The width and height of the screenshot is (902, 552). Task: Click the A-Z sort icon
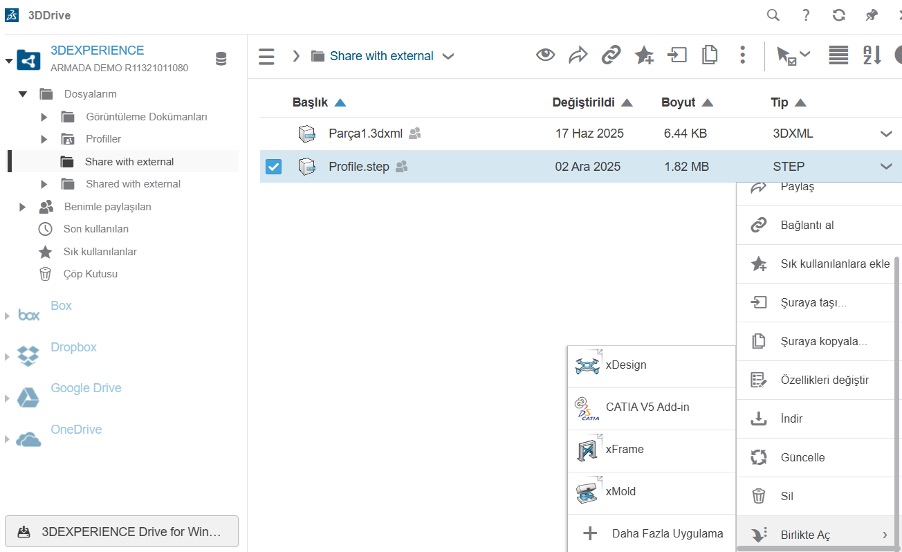[x=872, y=55]
